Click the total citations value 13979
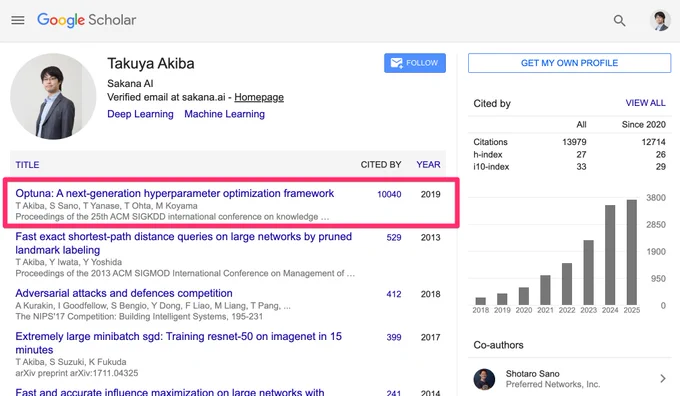Viewport: 680px width, 396px height. coord(574,142)
